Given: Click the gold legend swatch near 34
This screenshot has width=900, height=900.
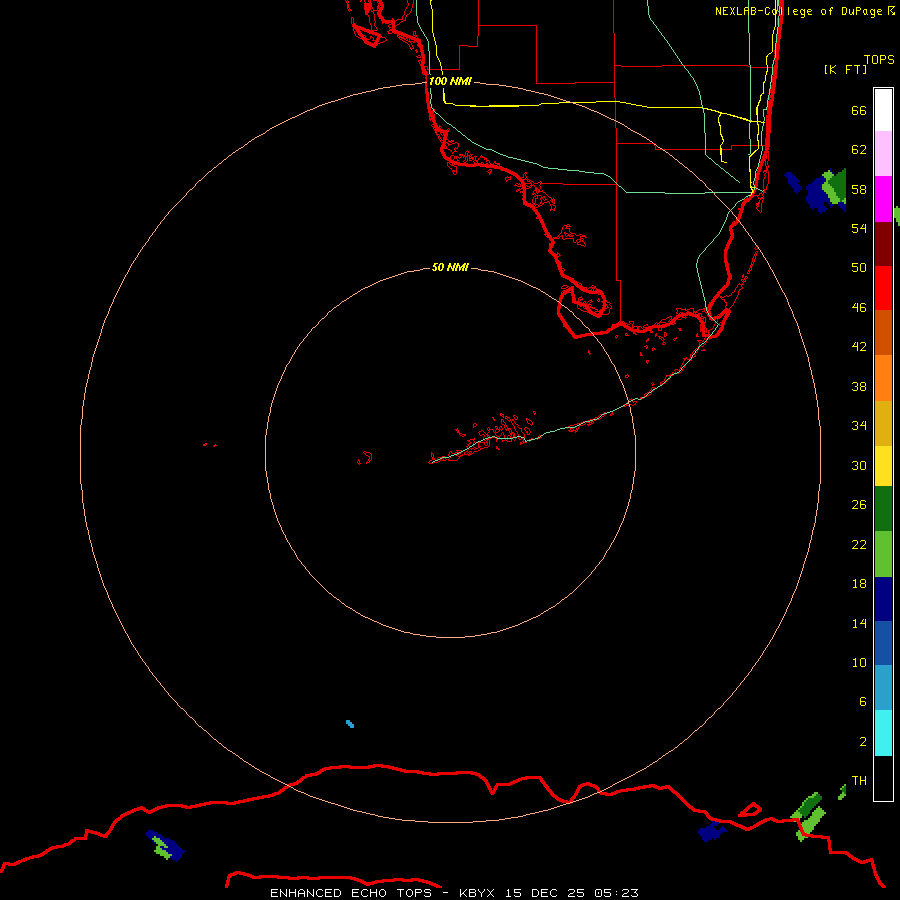Looking at the screenshot, I should tap(883, 423).
